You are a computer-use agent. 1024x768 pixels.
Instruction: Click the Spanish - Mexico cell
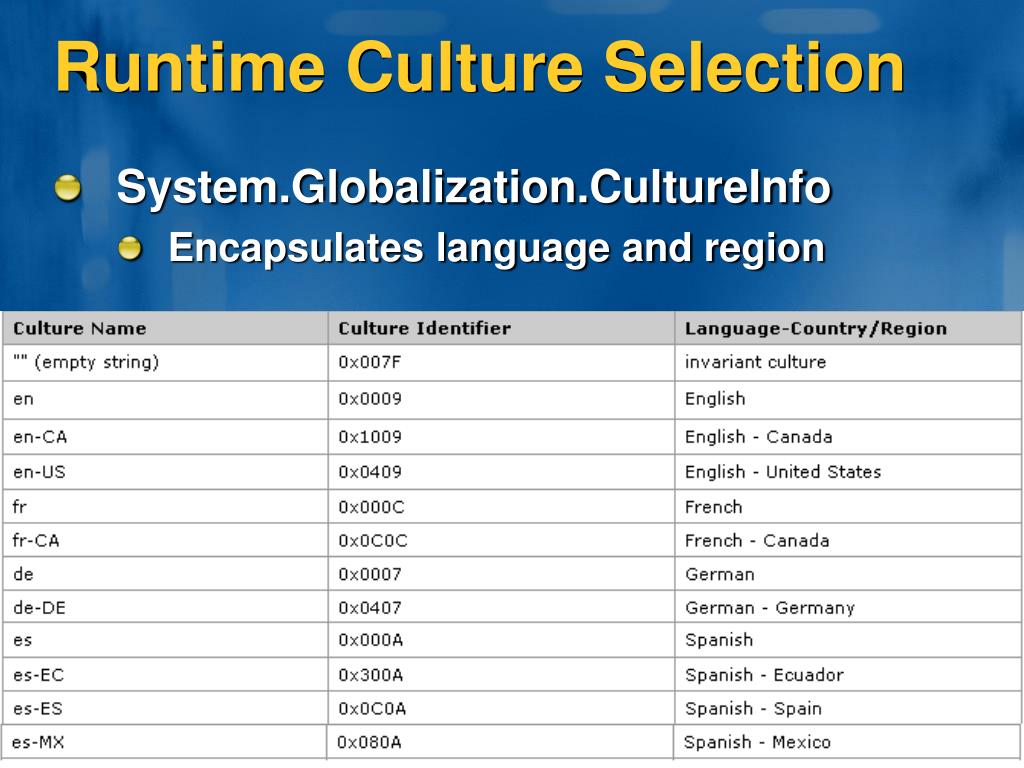click(x=847, y=743)
